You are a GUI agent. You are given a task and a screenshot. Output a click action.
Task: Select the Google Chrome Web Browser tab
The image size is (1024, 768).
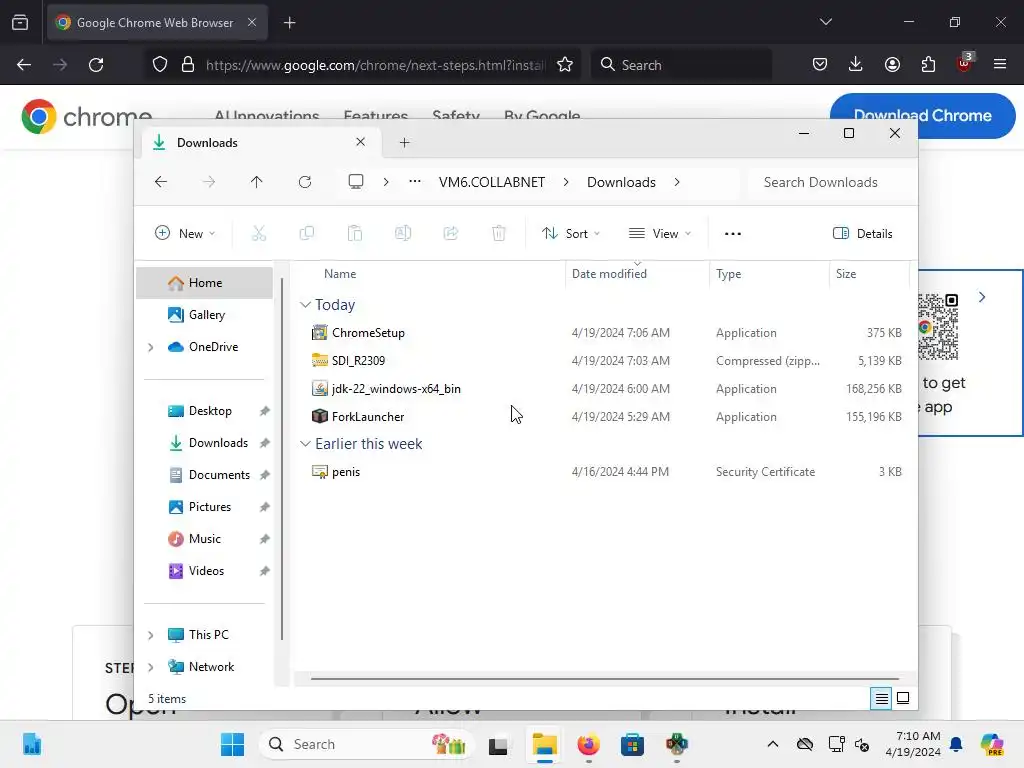coord(157,22)
